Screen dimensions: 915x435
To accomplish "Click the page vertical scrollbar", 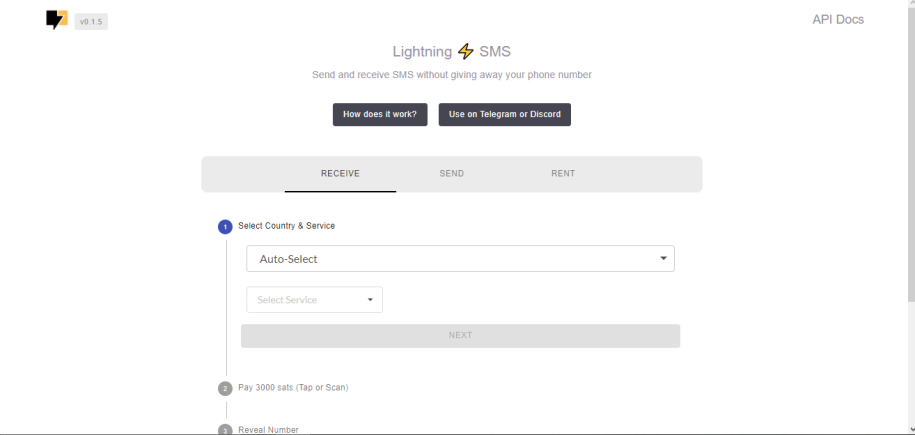I will click(x=911, y=152).
